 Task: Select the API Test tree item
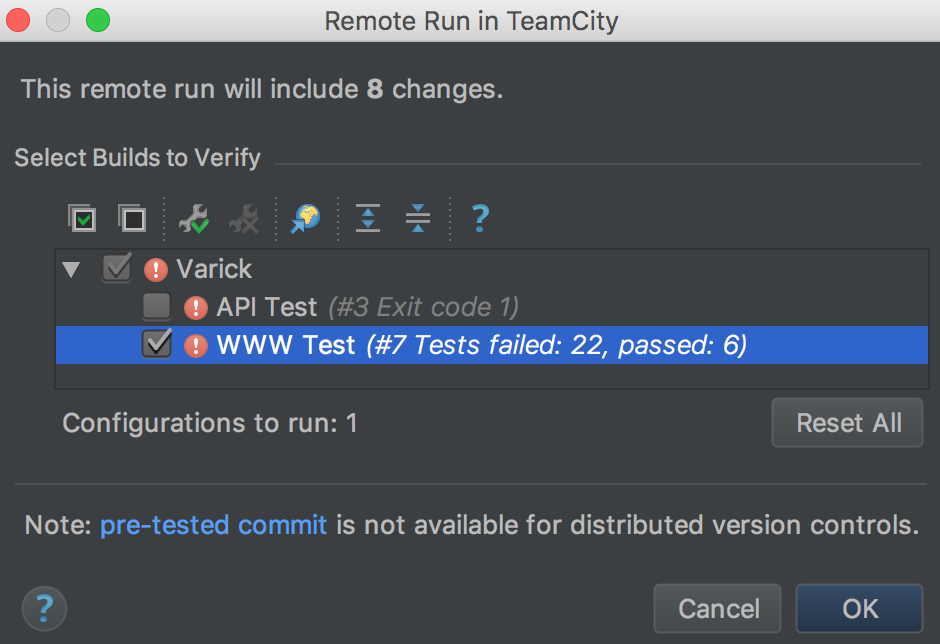[263, 307]
